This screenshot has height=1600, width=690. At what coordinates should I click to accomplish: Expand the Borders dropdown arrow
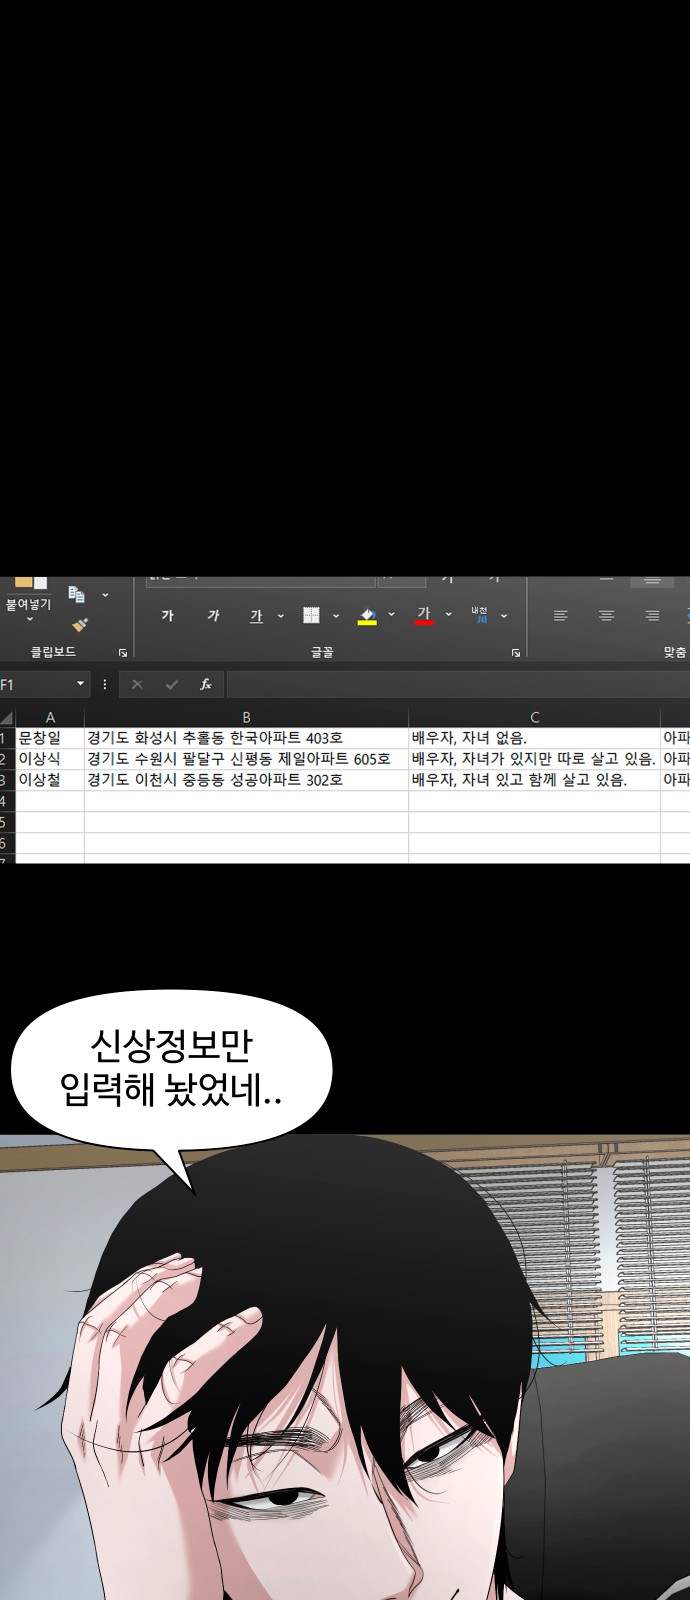(x=336, y=616)
